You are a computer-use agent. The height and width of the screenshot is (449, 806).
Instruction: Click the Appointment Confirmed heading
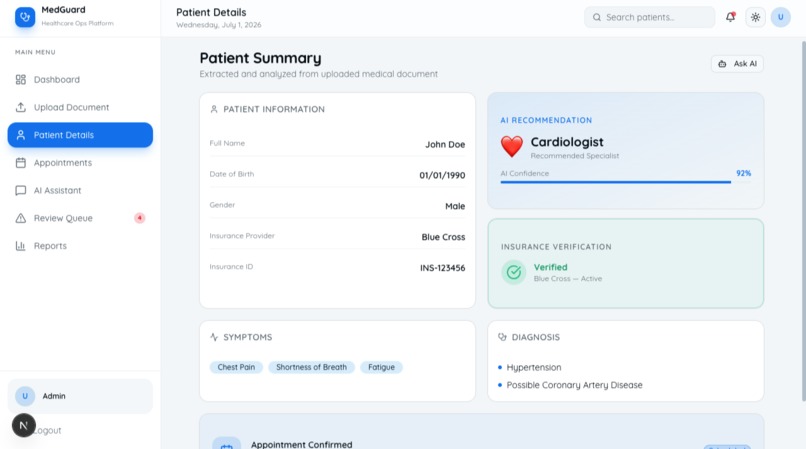[x=301, y=444]
